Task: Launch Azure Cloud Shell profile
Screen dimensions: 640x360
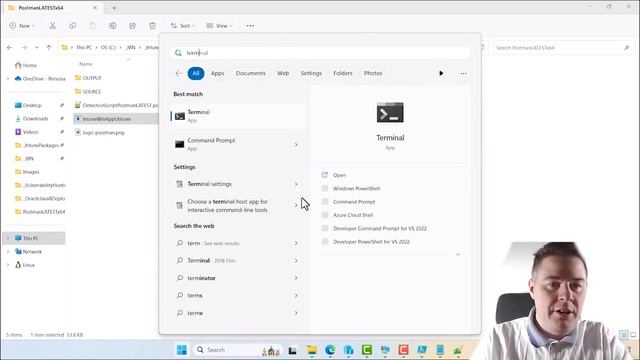Action: 353,215
